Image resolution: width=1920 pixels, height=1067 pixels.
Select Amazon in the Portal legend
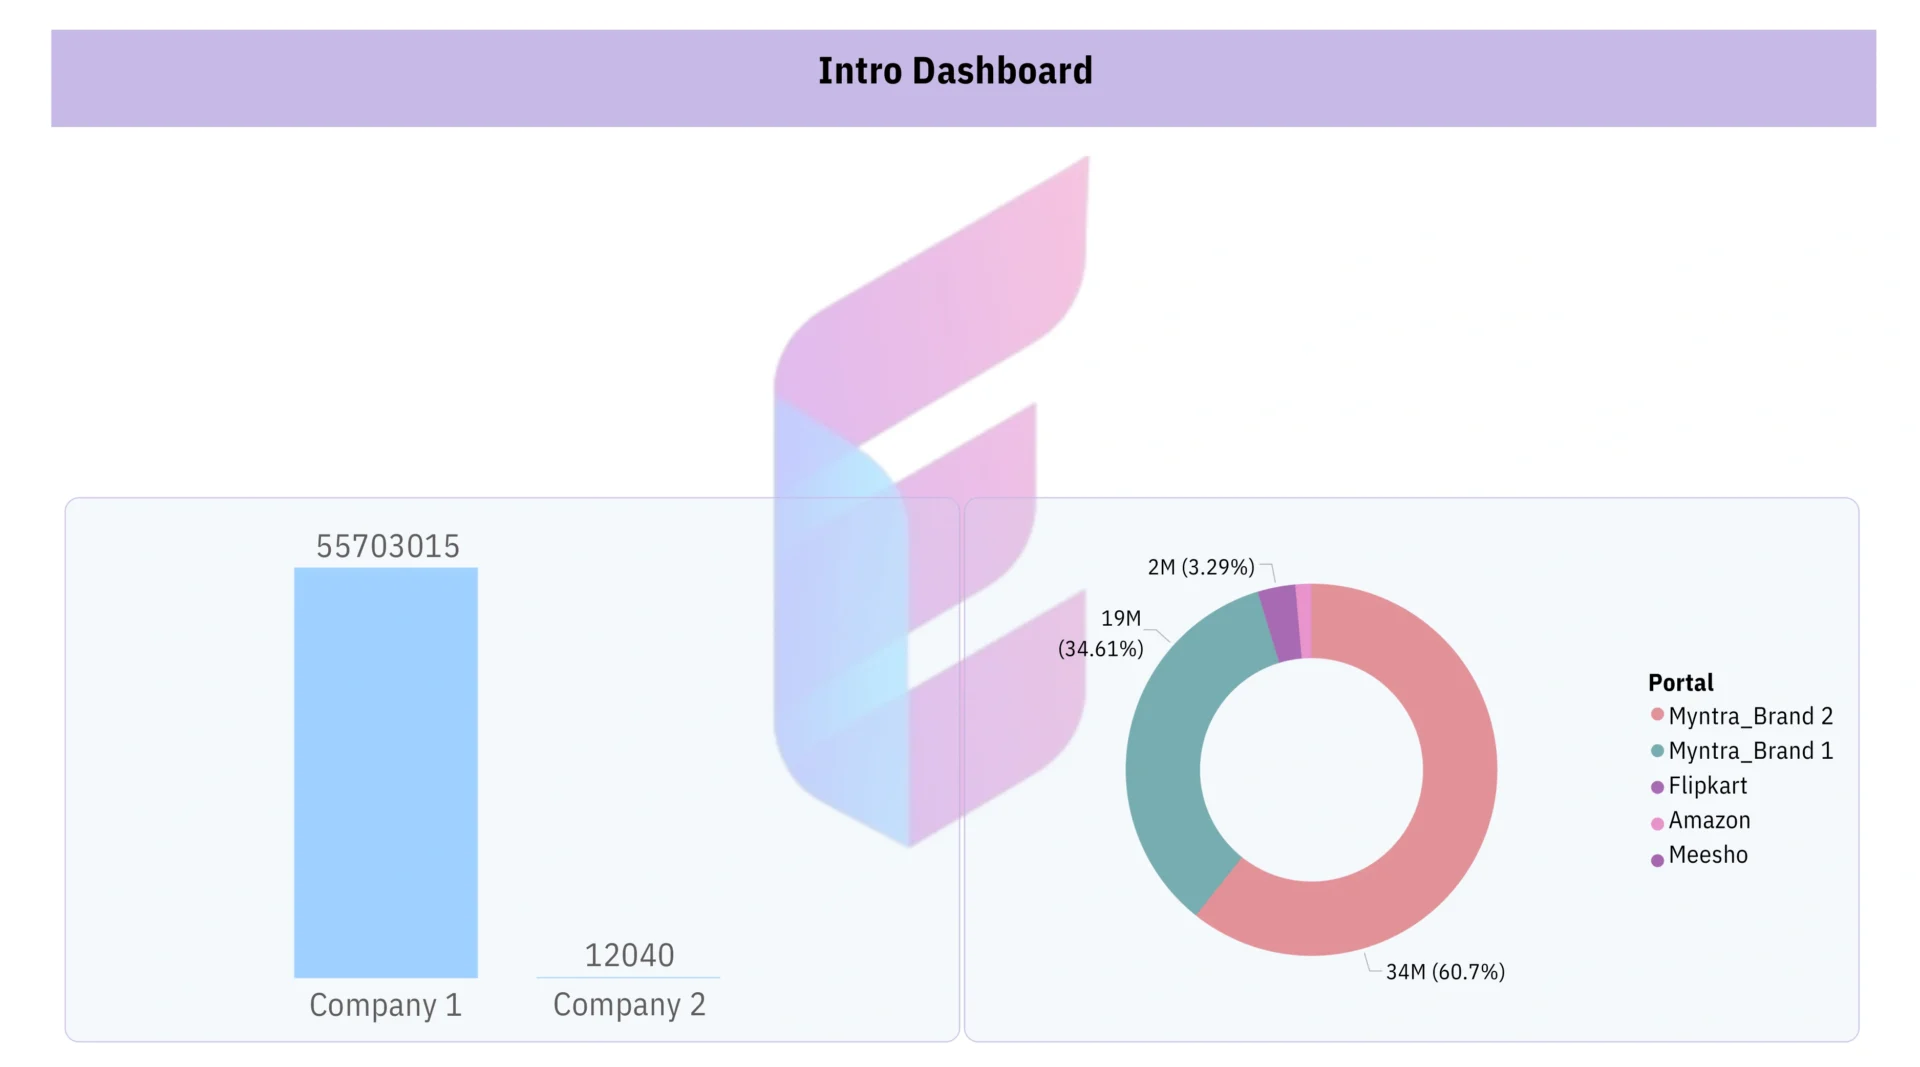pos(1709,821)
